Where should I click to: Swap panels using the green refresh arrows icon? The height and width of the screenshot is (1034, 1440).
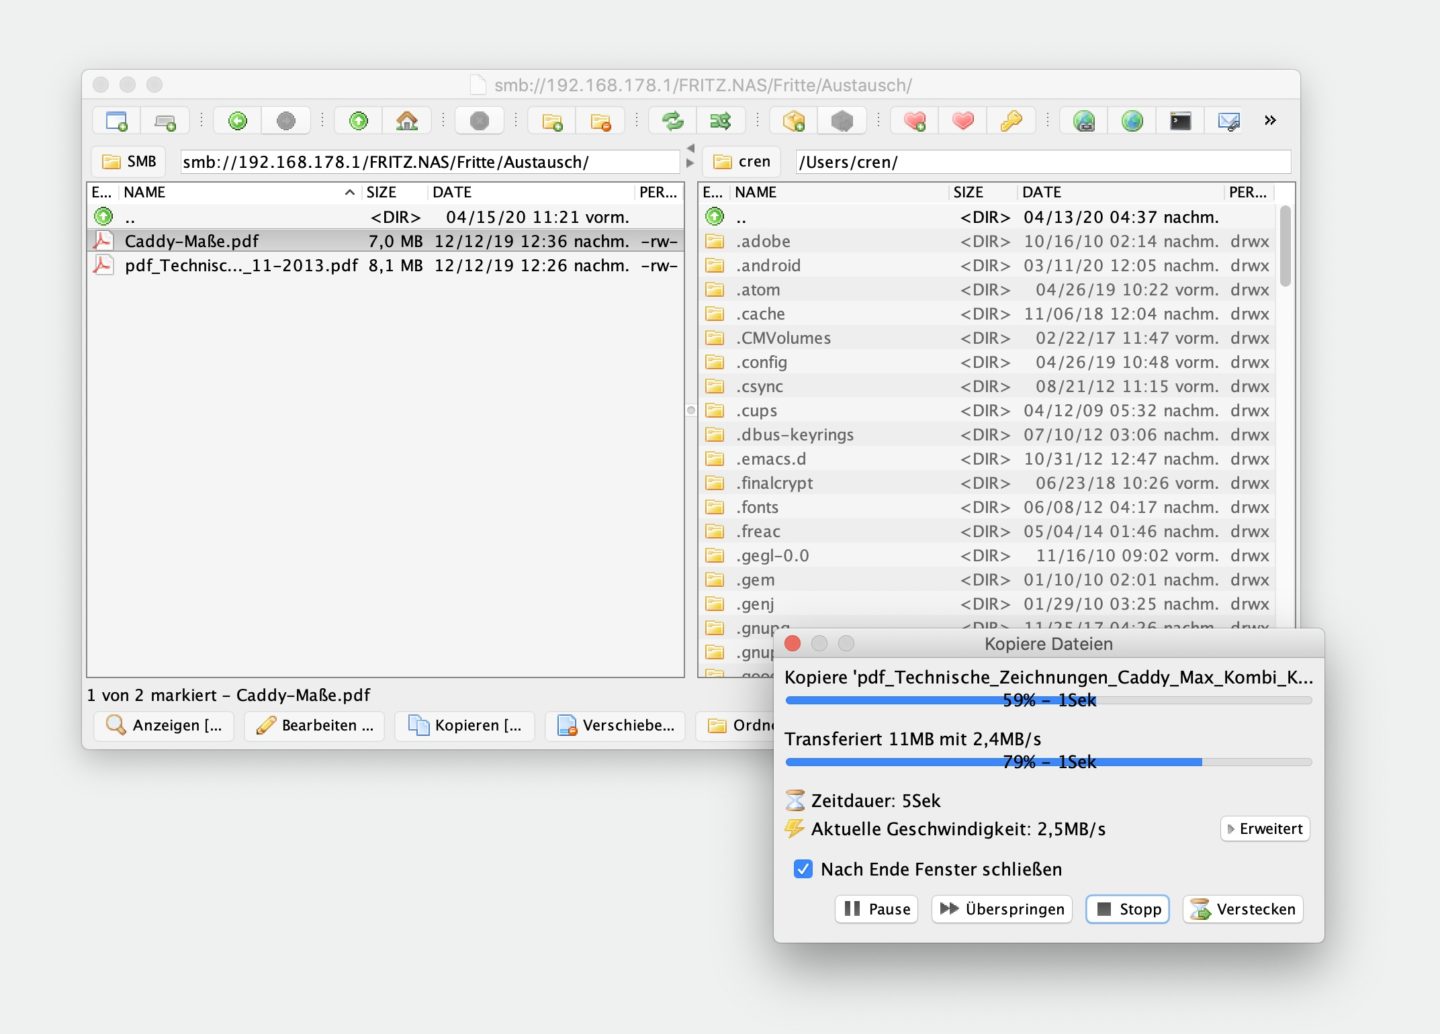673,121
